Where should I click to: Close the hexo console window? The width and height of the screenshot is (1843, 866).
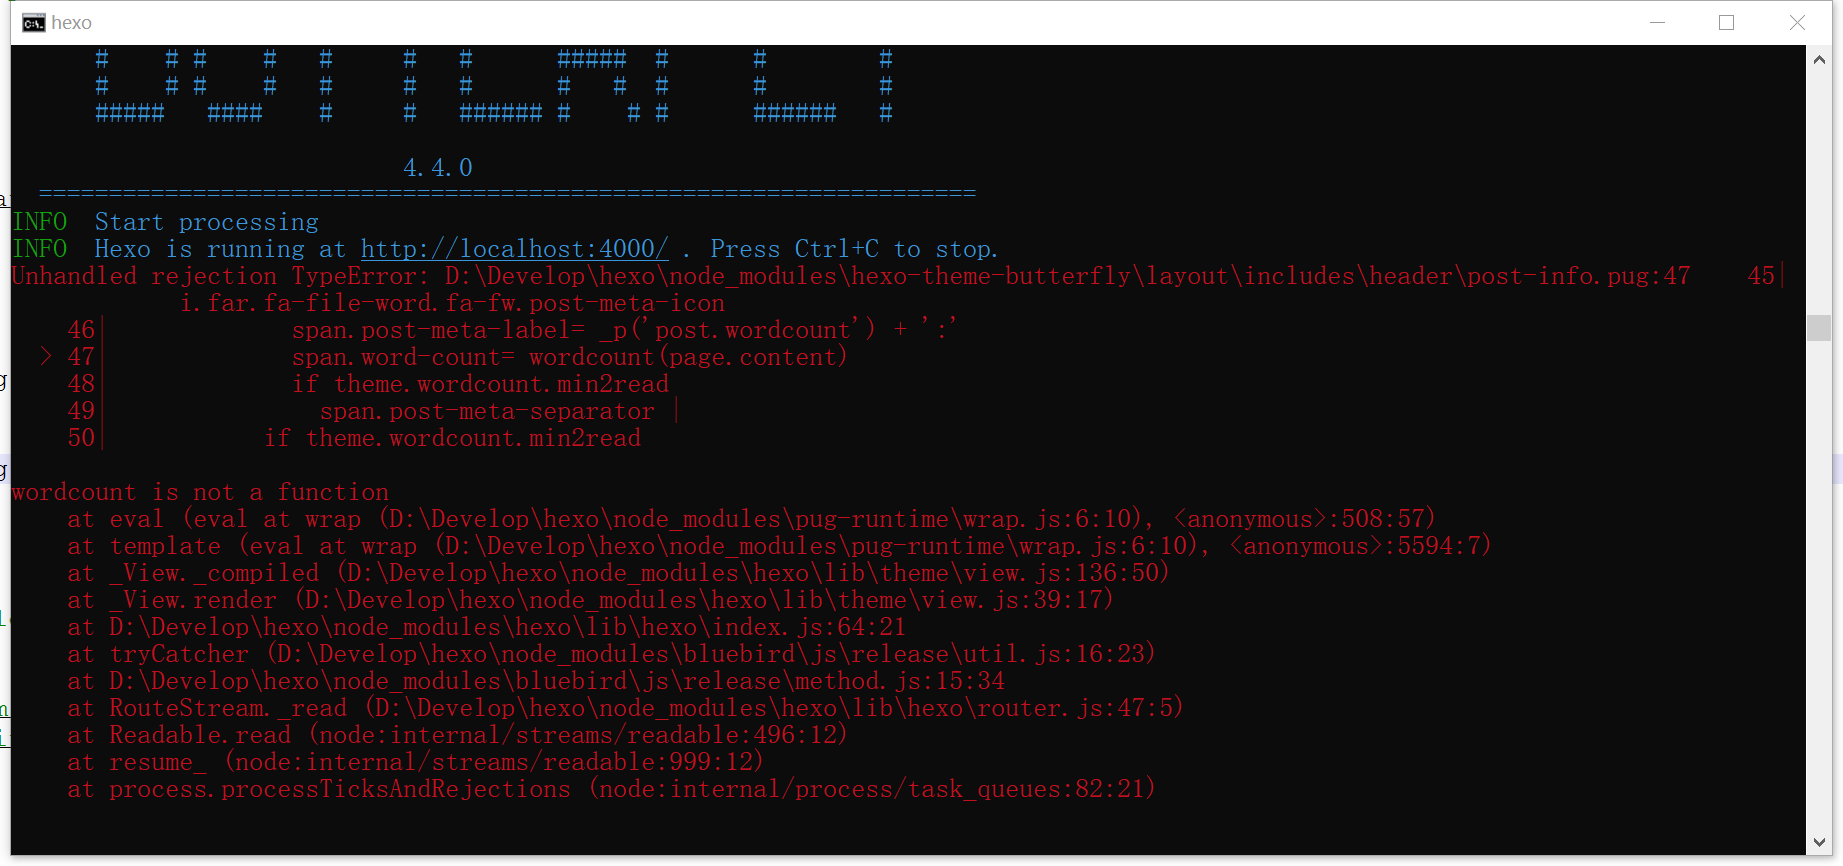pos(1797,23)
